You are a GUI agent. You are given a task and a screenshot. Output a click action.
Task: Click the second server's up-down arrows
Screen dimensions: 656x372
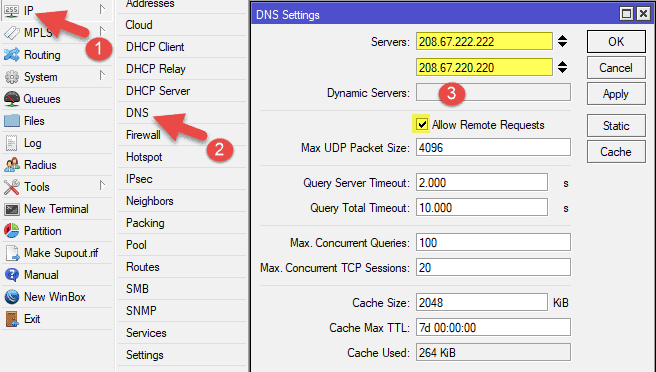(x=563, y=67)
